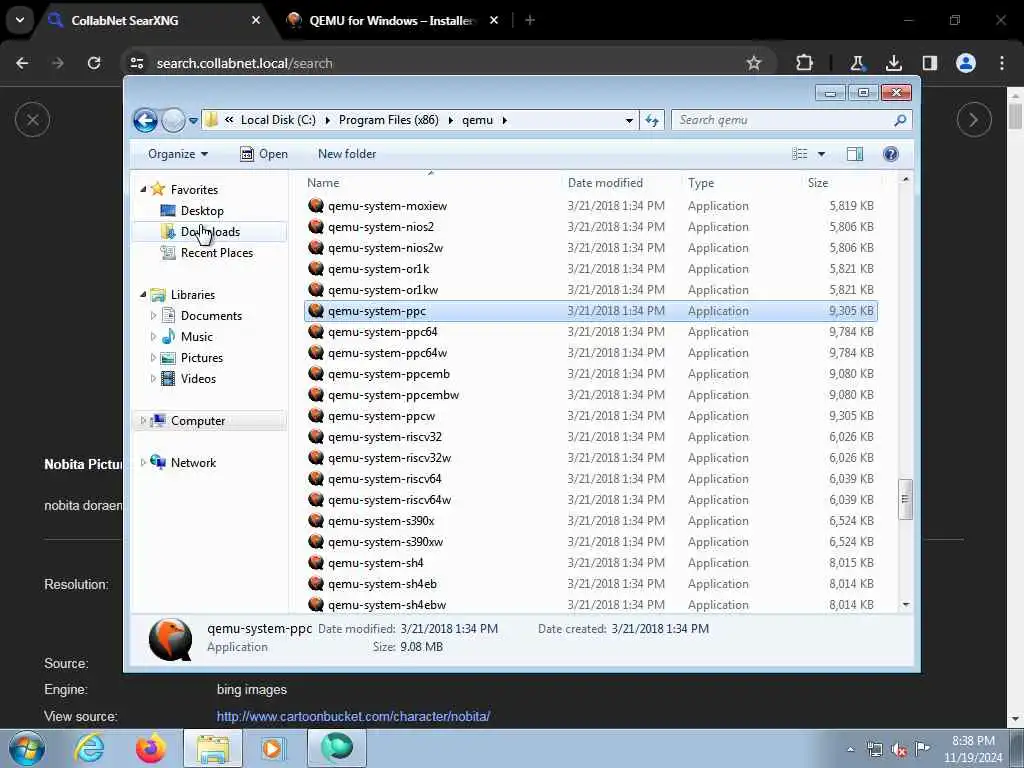Image resolution: width=1024 pixels, height=768 pixels.
Task: Open browser profile avatar
Action: (966, 63)
